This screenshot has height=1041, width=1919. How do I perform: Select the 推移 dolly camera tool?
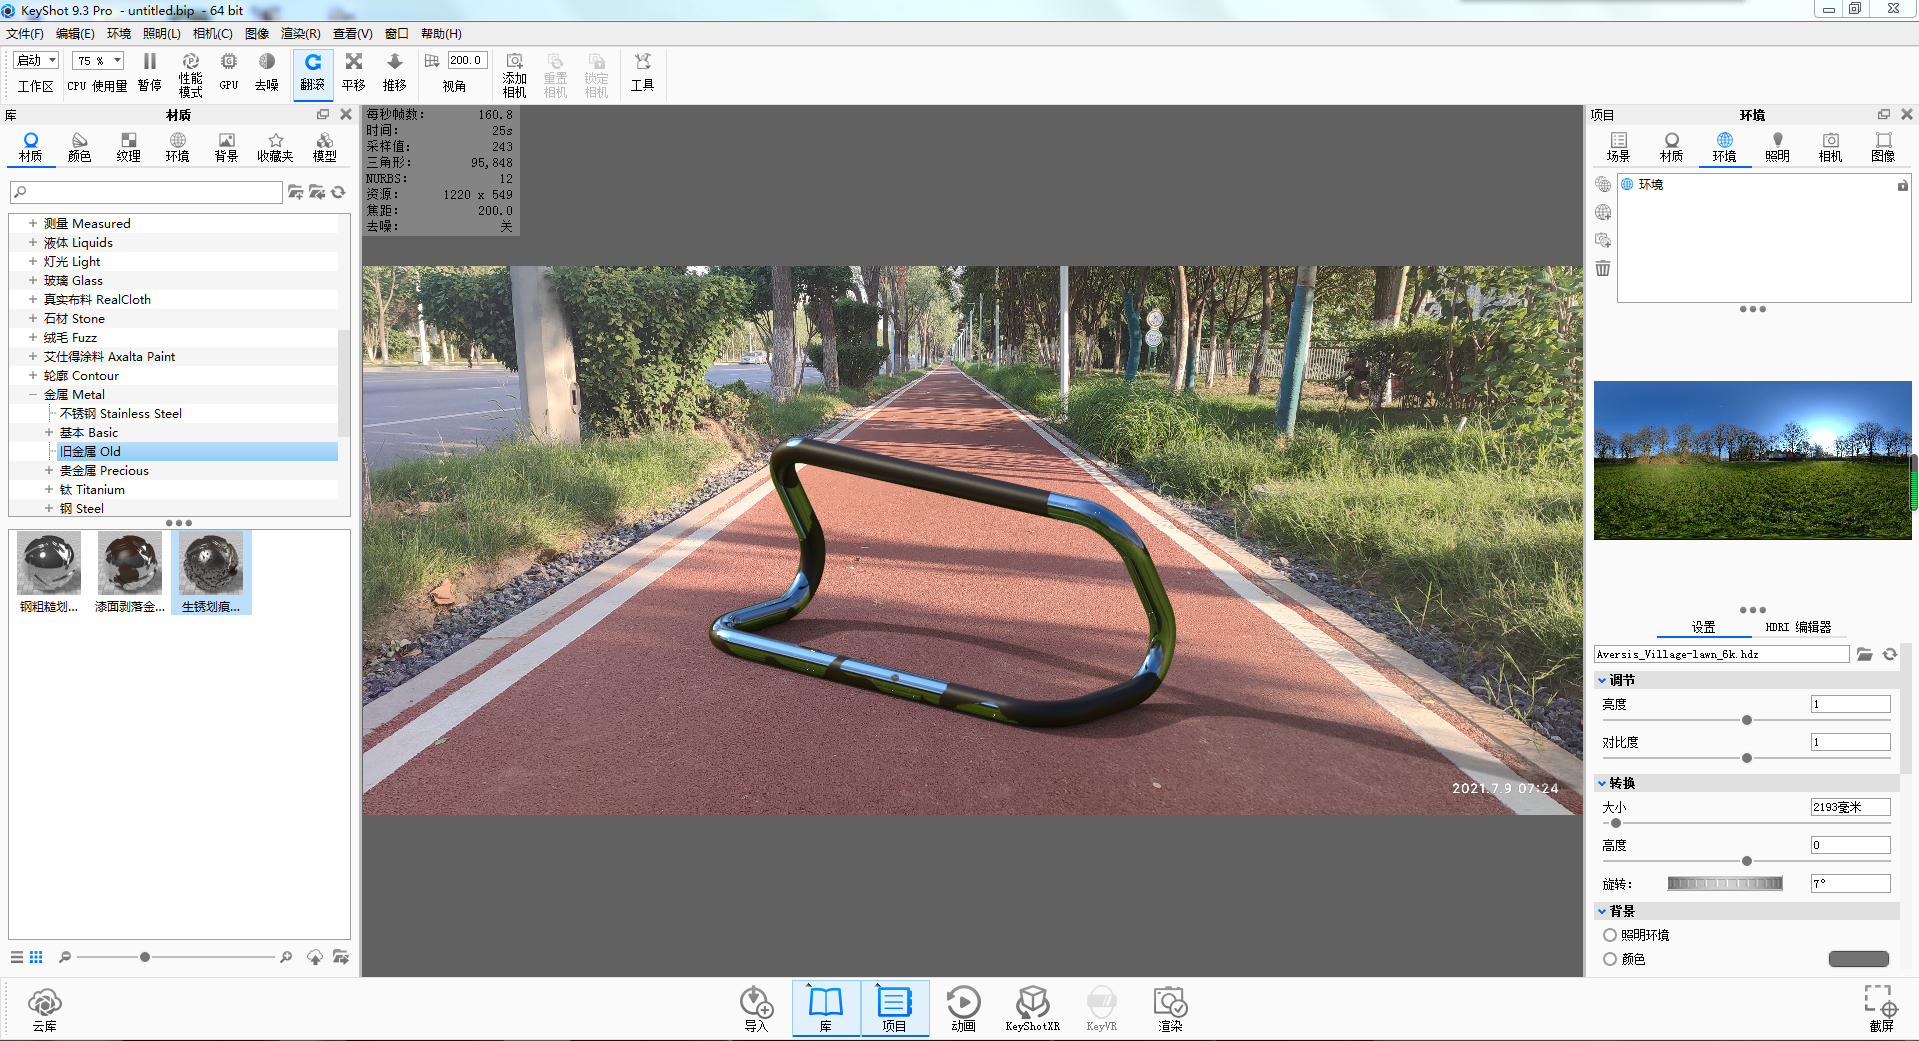(x=395, y=73)
